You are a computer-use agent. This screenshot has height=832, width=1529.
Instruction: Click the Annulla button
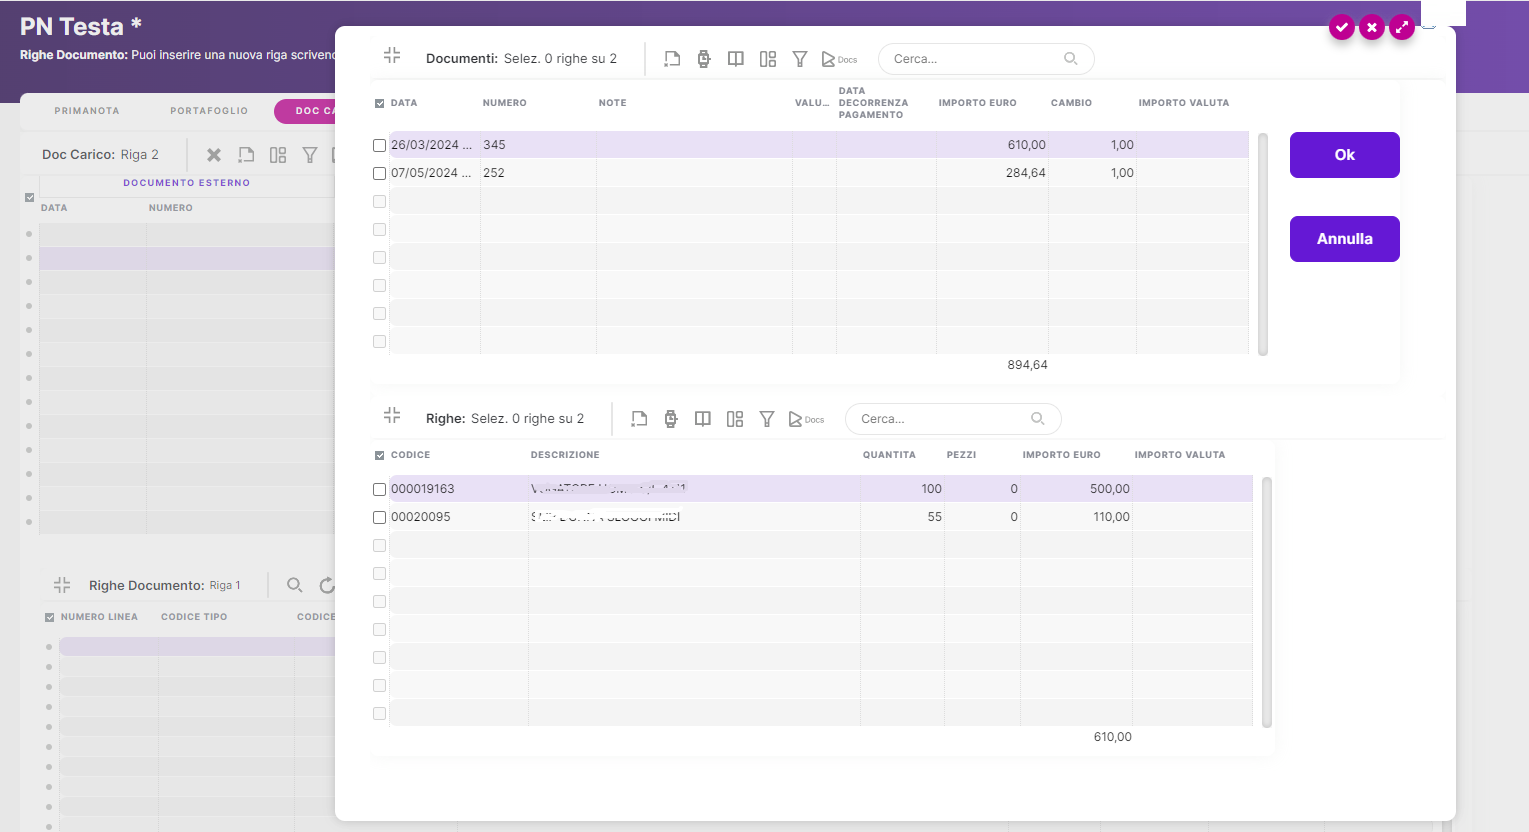click(1344, 239)
